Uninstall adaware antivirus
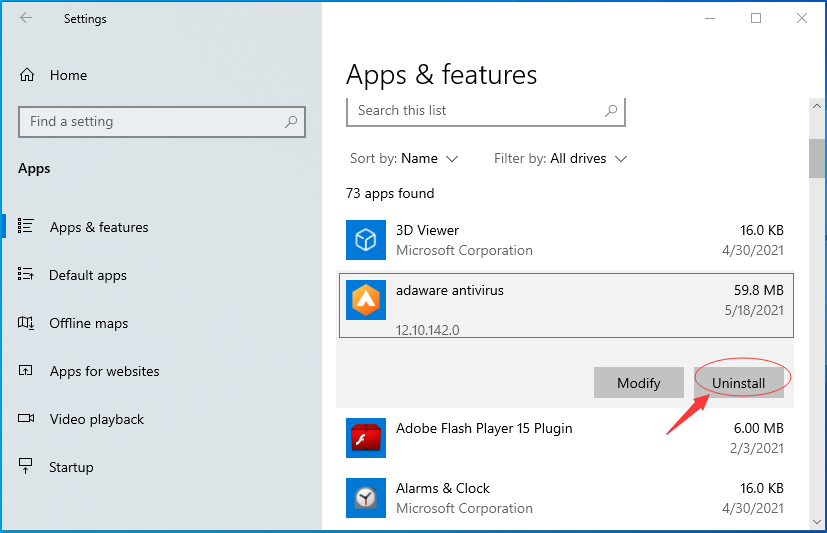 (738, 383)
